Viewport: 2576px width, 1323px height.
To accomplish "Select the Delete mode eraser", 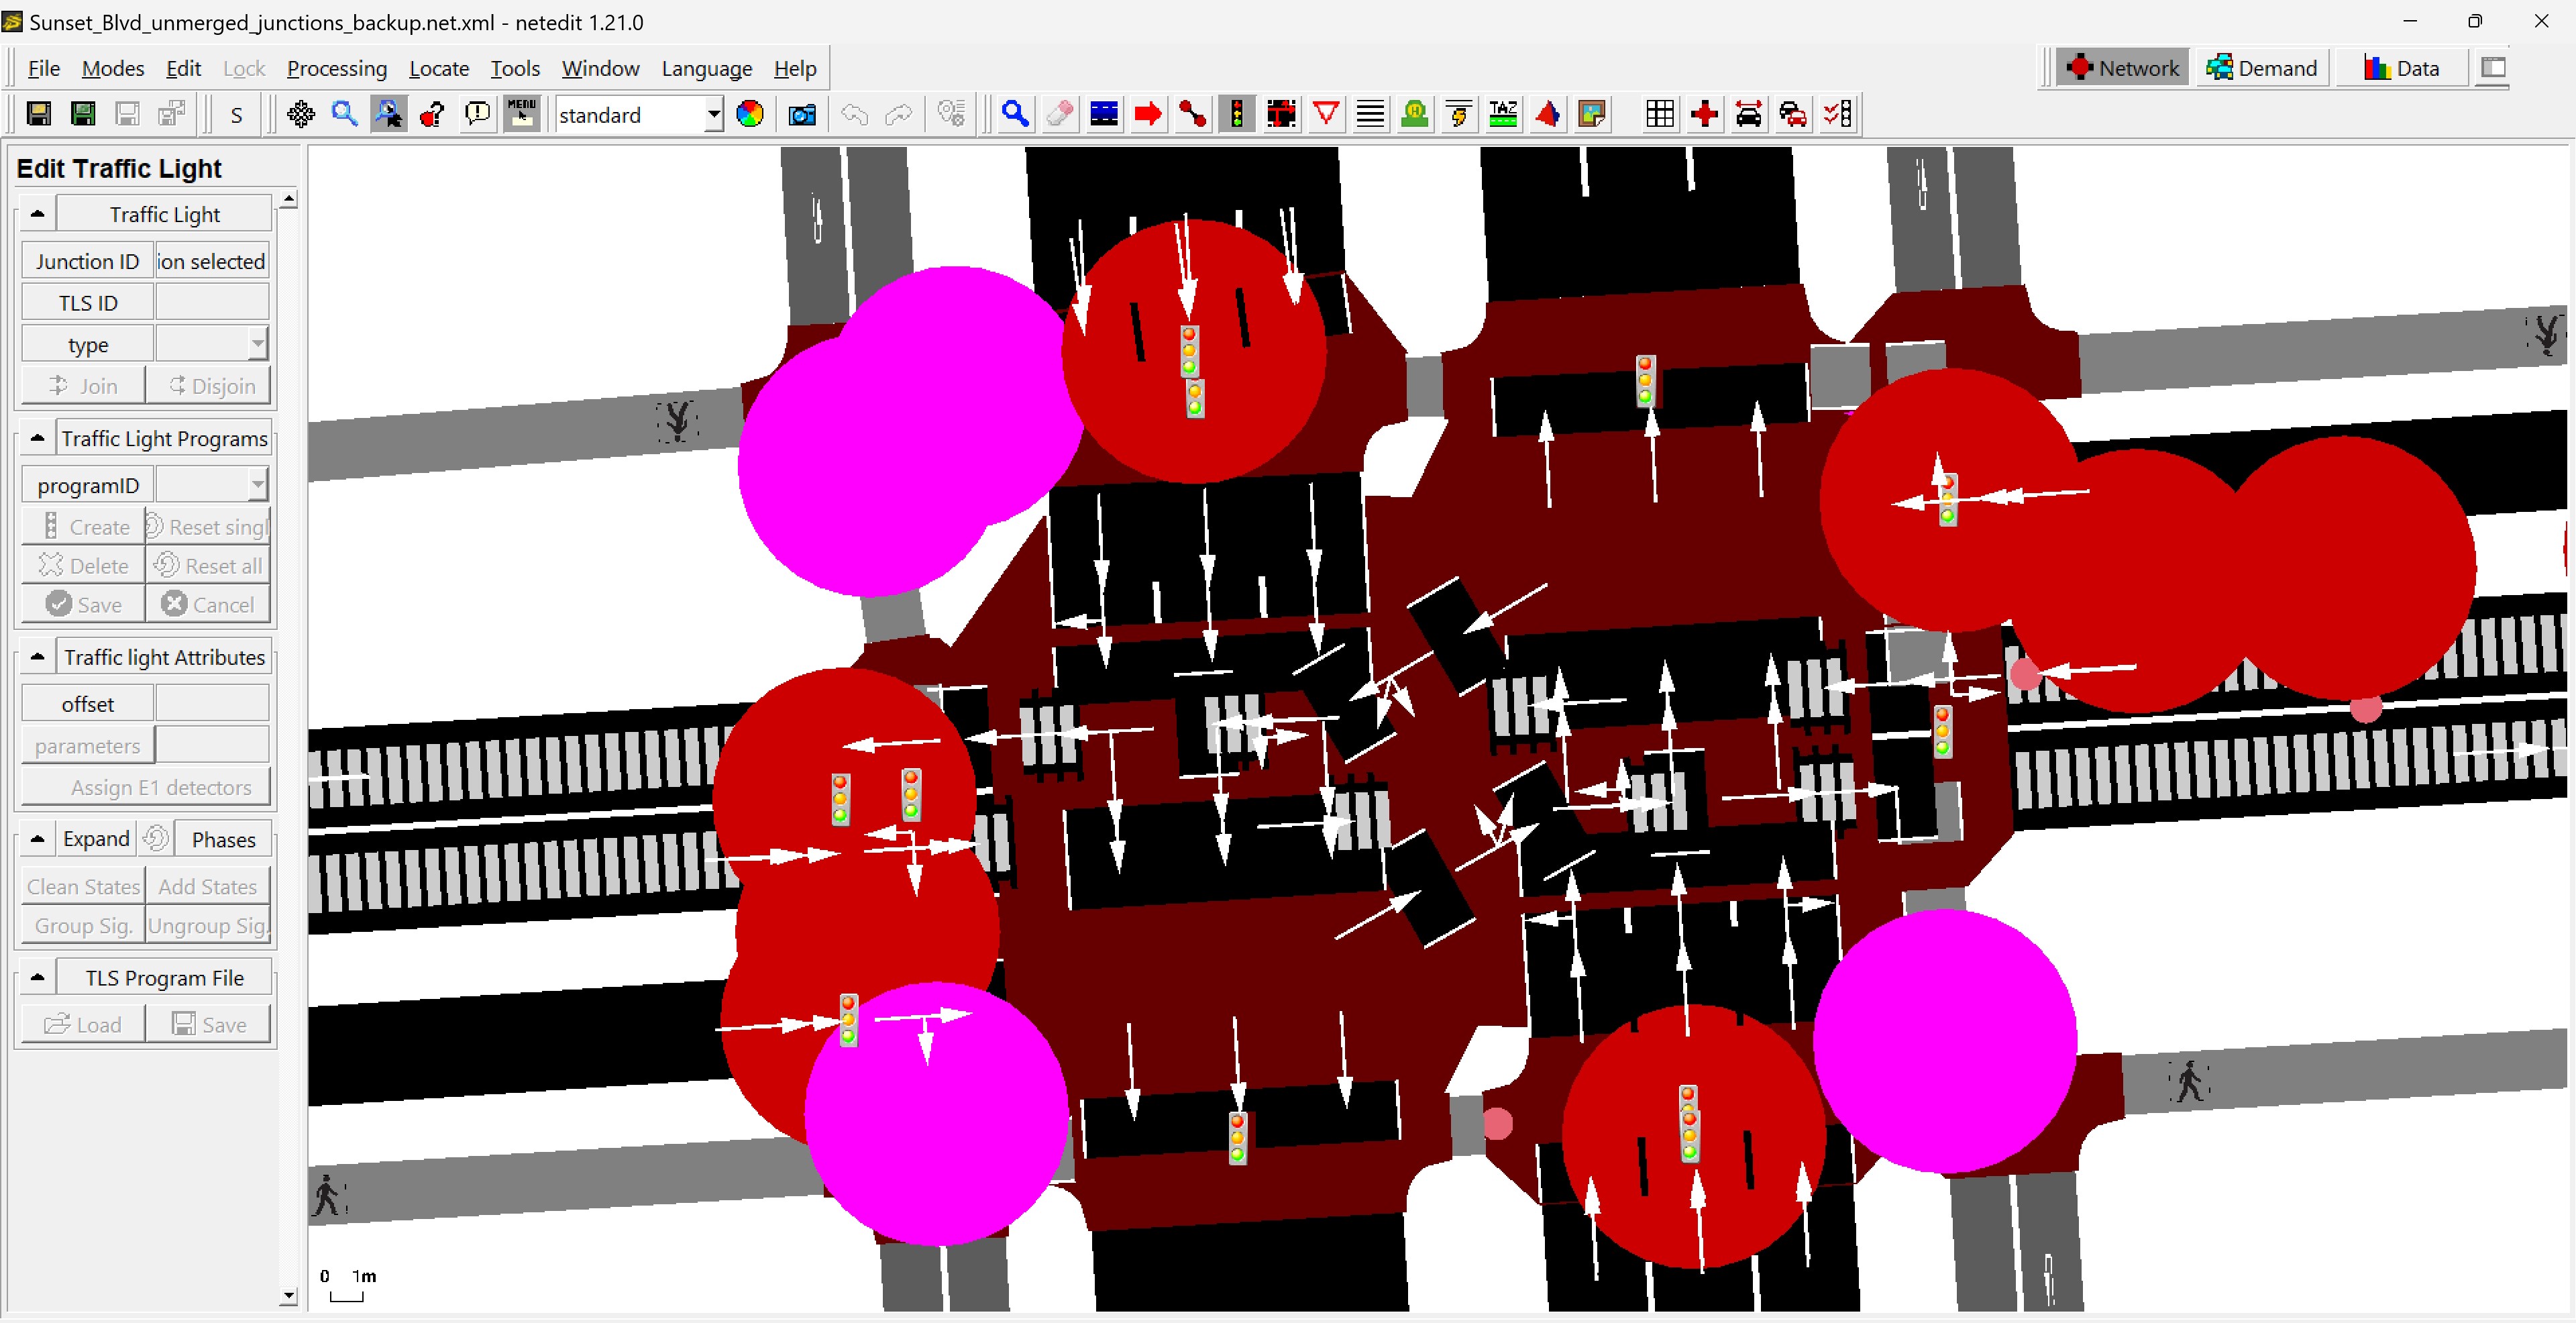I will (x=1060, y=114).
